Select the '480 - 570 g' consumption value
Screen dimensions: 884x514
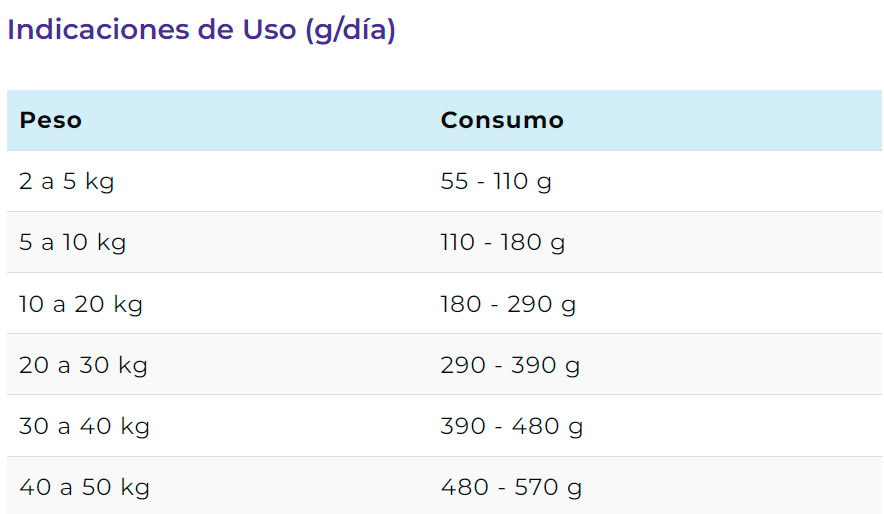511,487
